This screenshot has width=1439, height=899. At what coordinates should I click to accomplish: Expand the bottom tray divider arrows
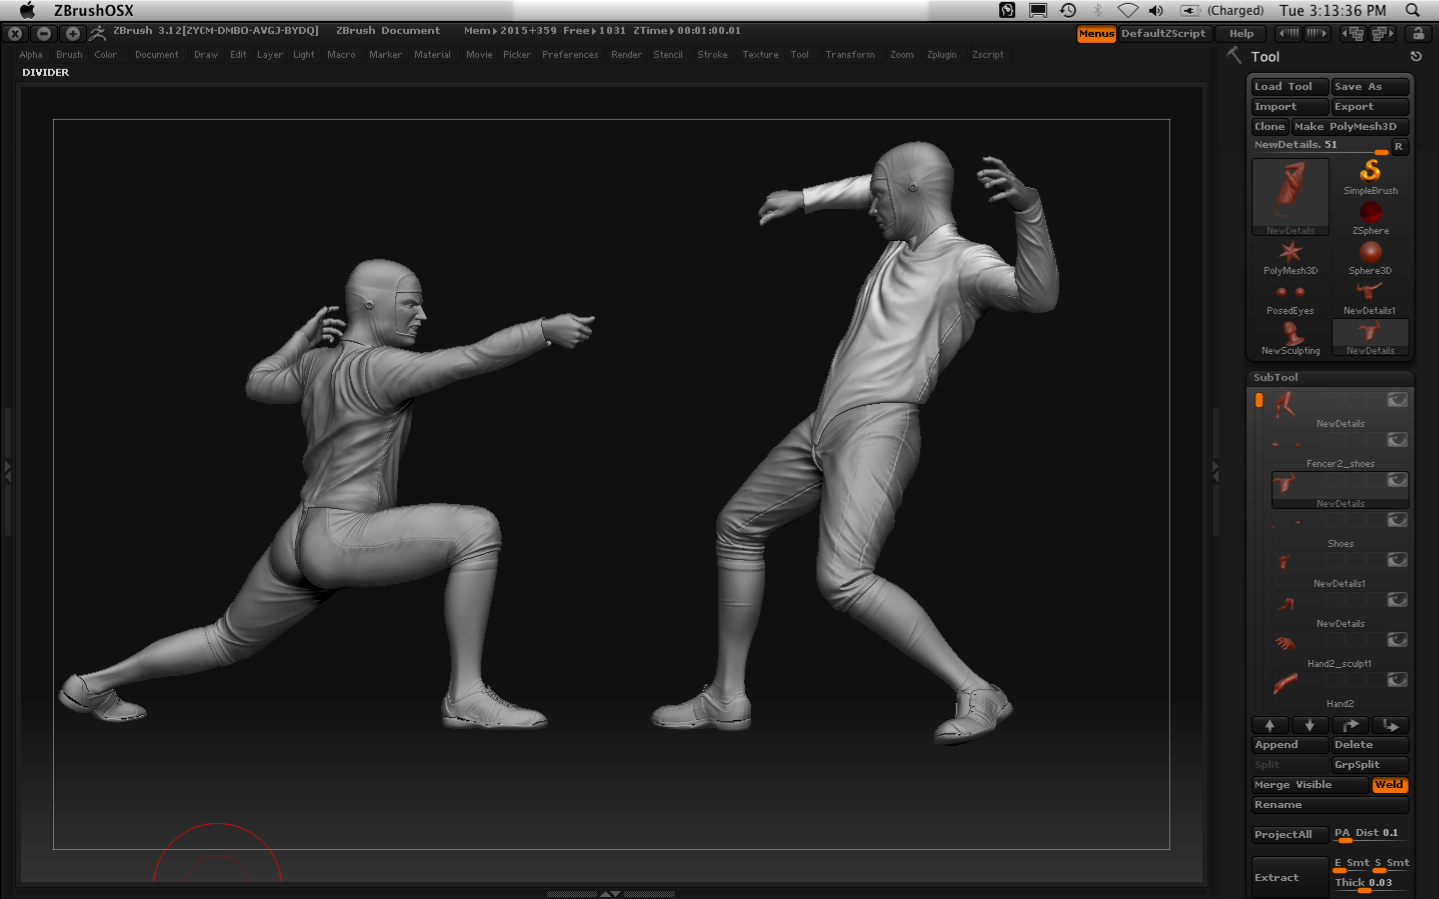[610, 893]
